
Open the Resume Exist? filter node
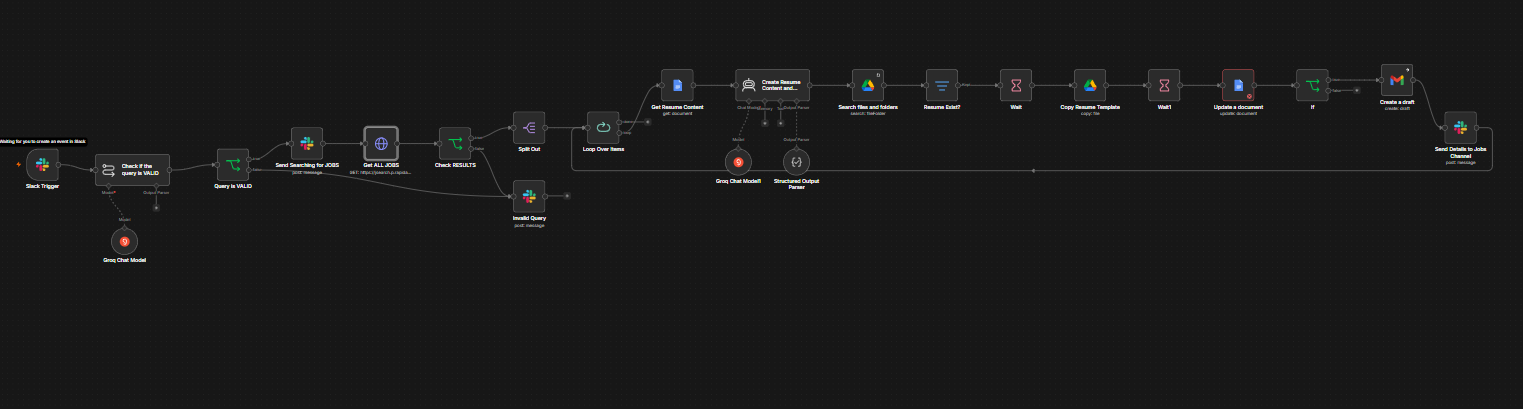942,85
